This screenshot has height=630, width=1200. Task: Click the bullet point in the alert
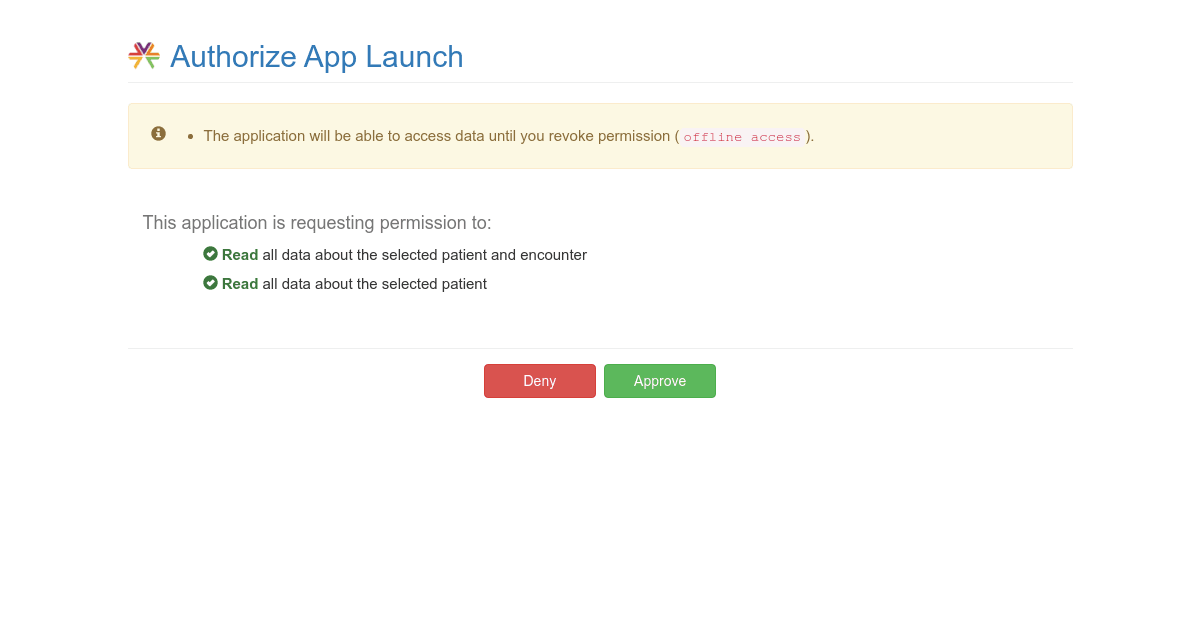[x=190, y=136]
